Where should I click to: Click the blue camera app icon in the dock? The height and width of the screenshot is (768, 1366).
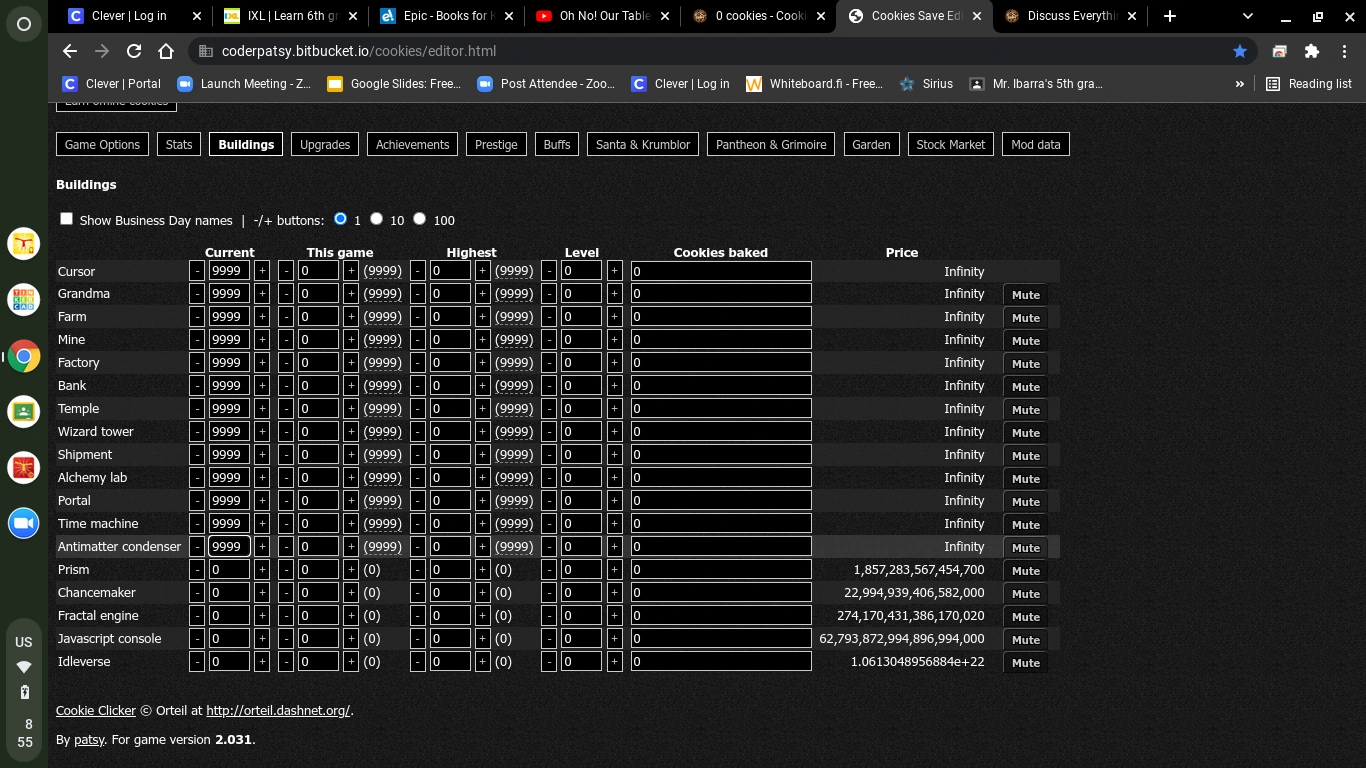[x=23, y=522]
